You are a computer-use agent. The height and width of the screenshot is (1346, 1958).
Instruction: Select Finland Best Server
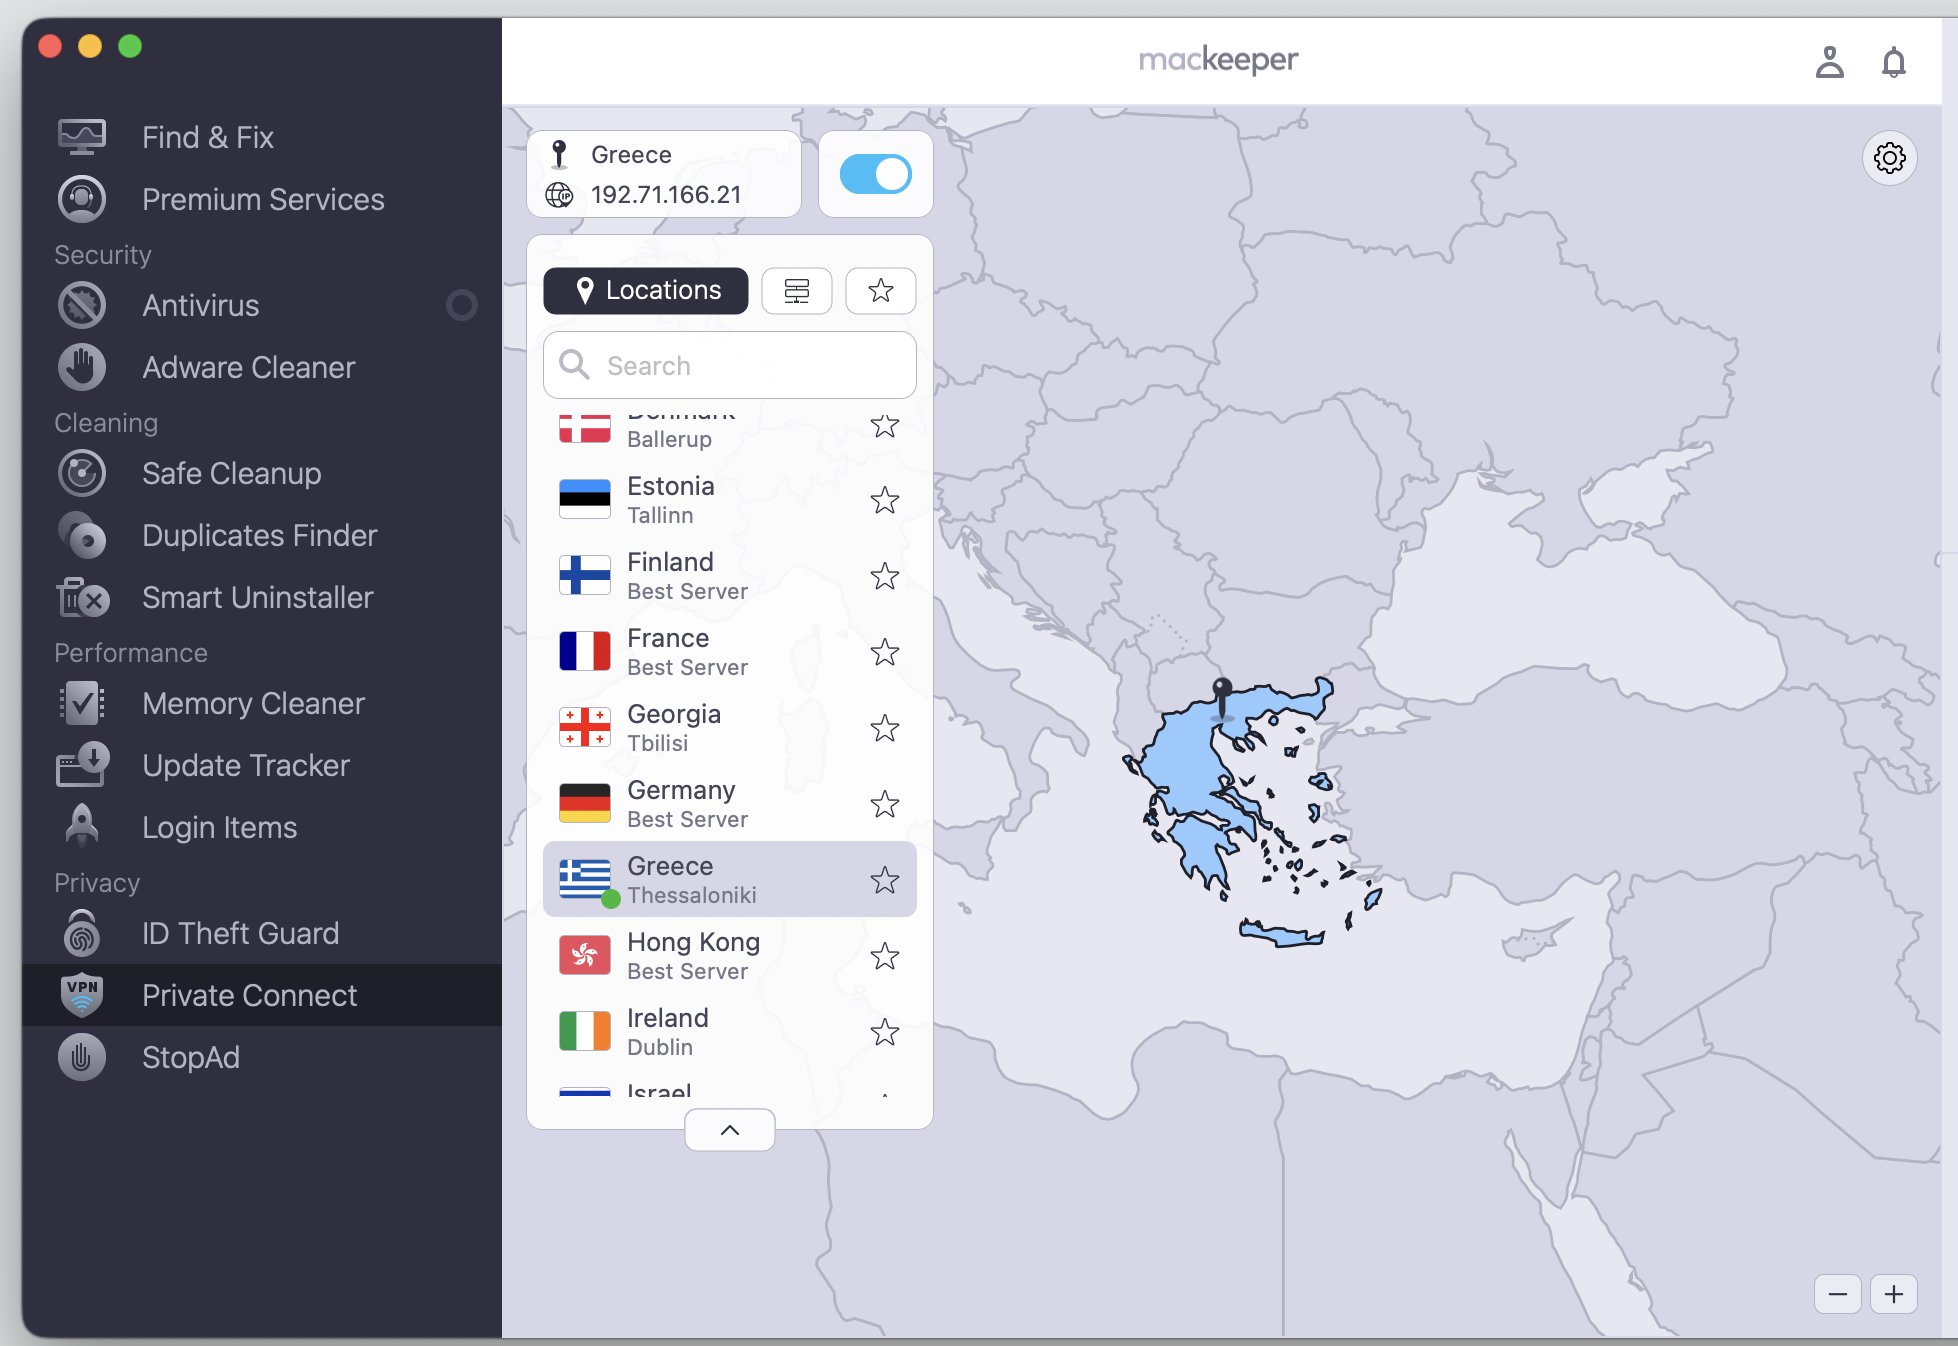coord(730,576)
